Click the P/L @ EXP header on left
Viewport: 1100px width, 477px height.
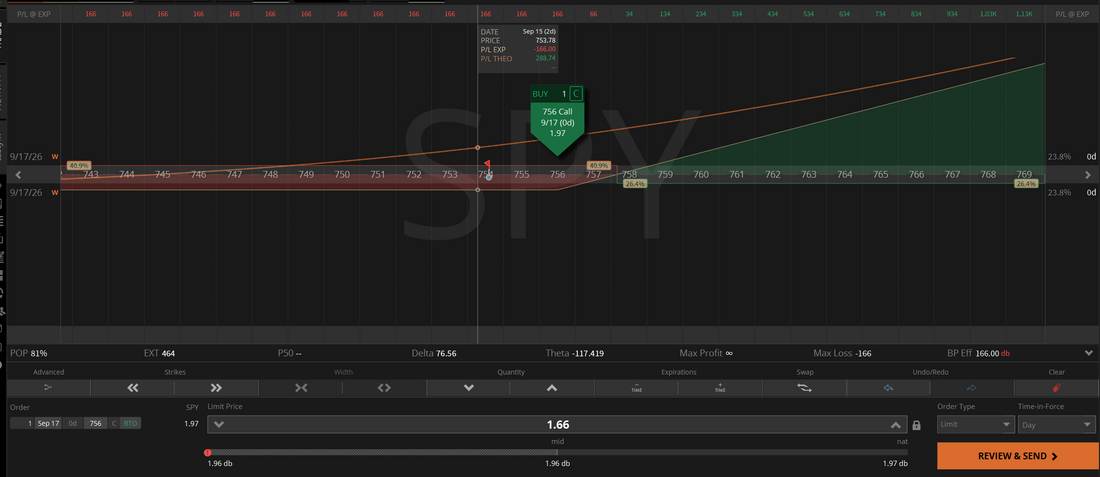[x=34, y=13]
